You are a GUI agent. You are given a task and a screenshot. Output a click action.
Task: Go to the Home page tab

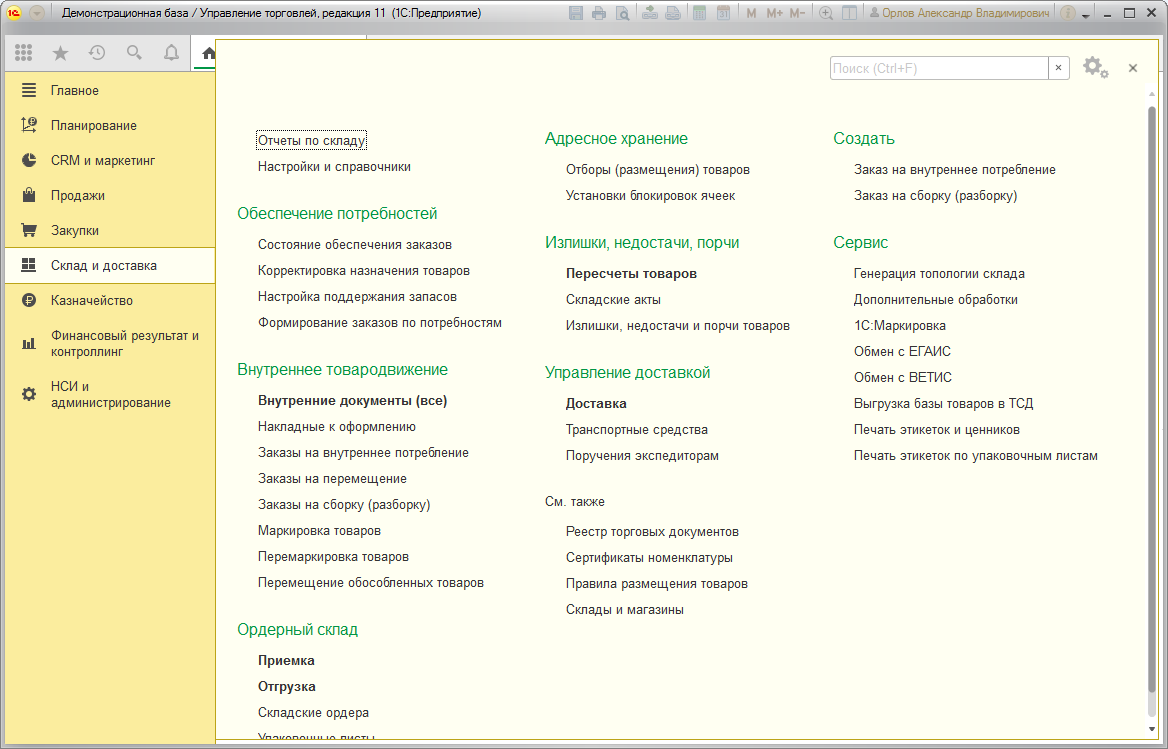pyautogui.click(x=208, y=53)
